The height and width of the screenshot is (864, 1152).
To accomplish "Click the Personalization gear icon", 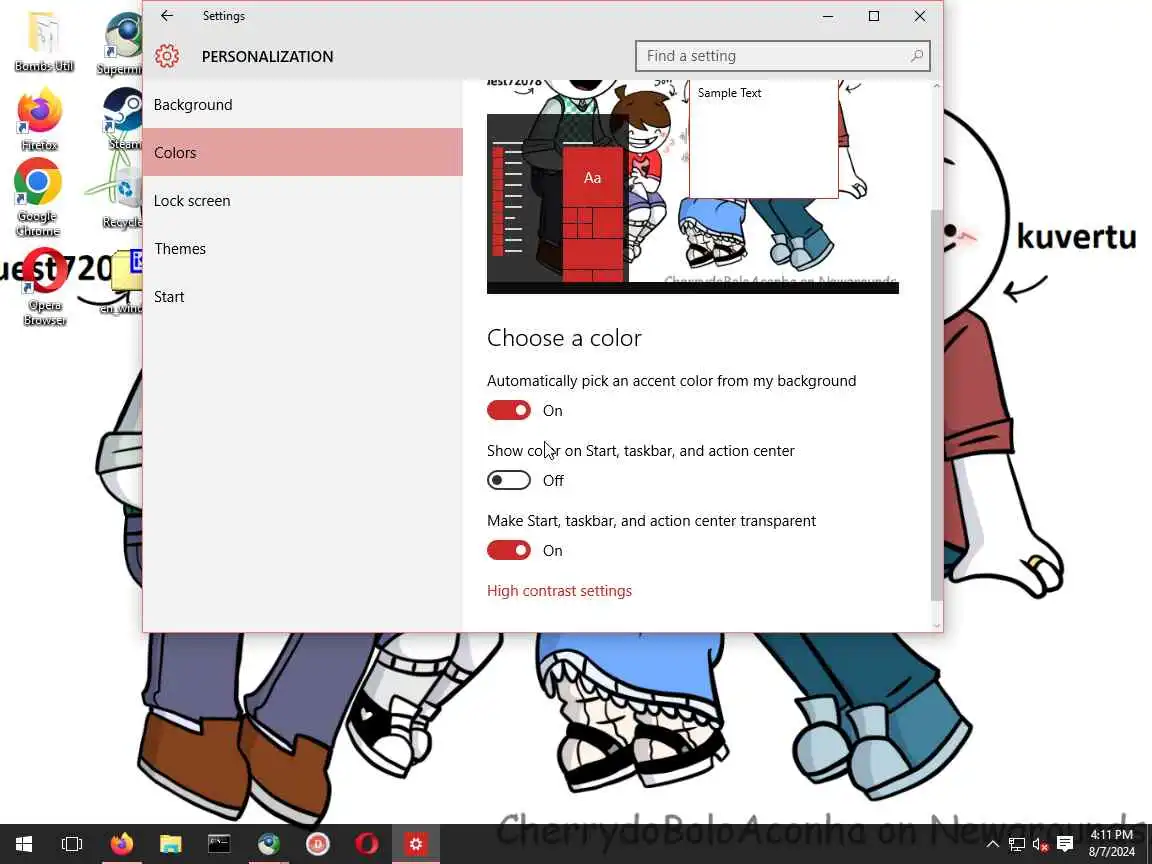I will click(167, 56).
